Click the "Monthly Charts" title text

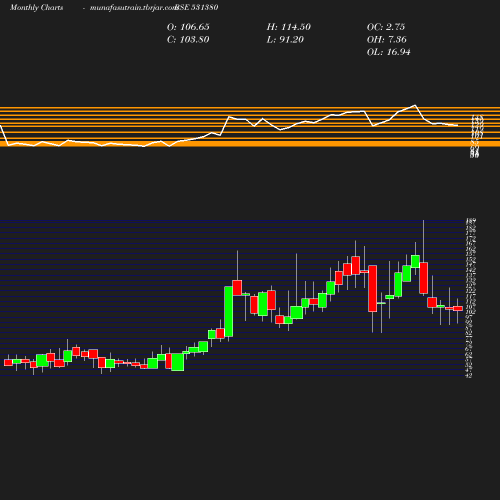(x=36, y=7)
